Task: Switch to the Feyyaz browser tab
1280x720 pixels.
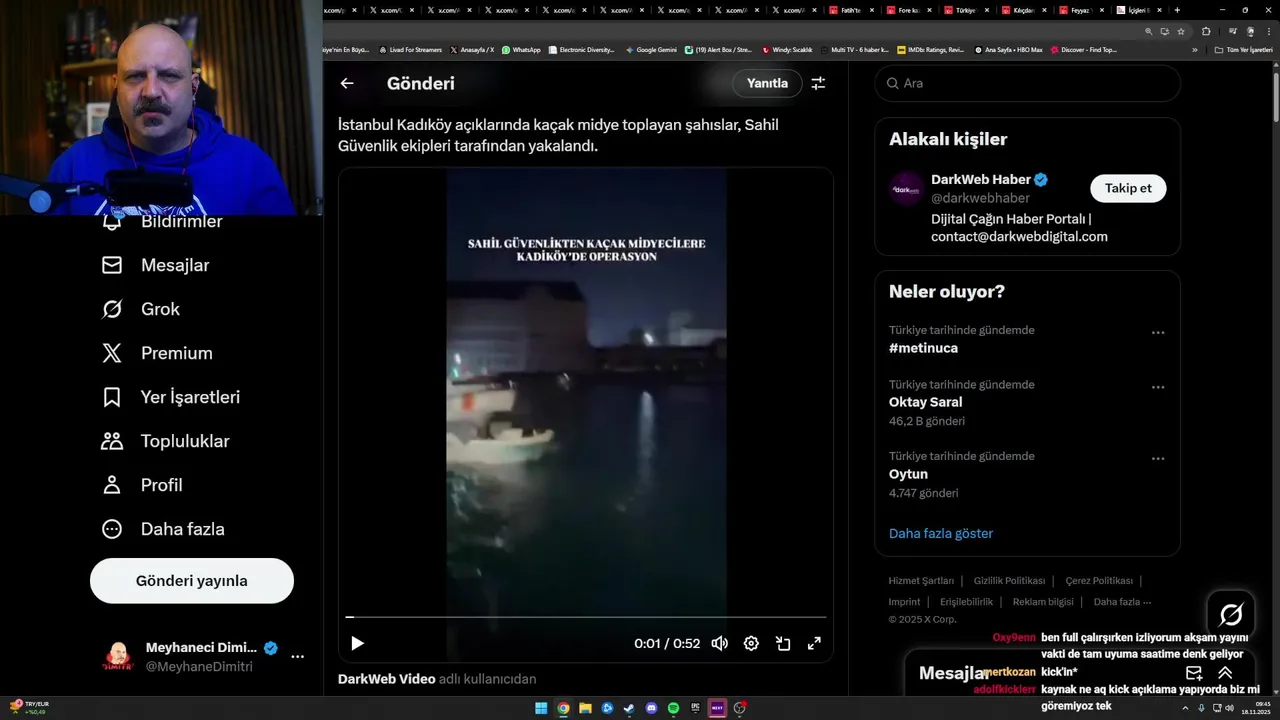Action: 1080,10
